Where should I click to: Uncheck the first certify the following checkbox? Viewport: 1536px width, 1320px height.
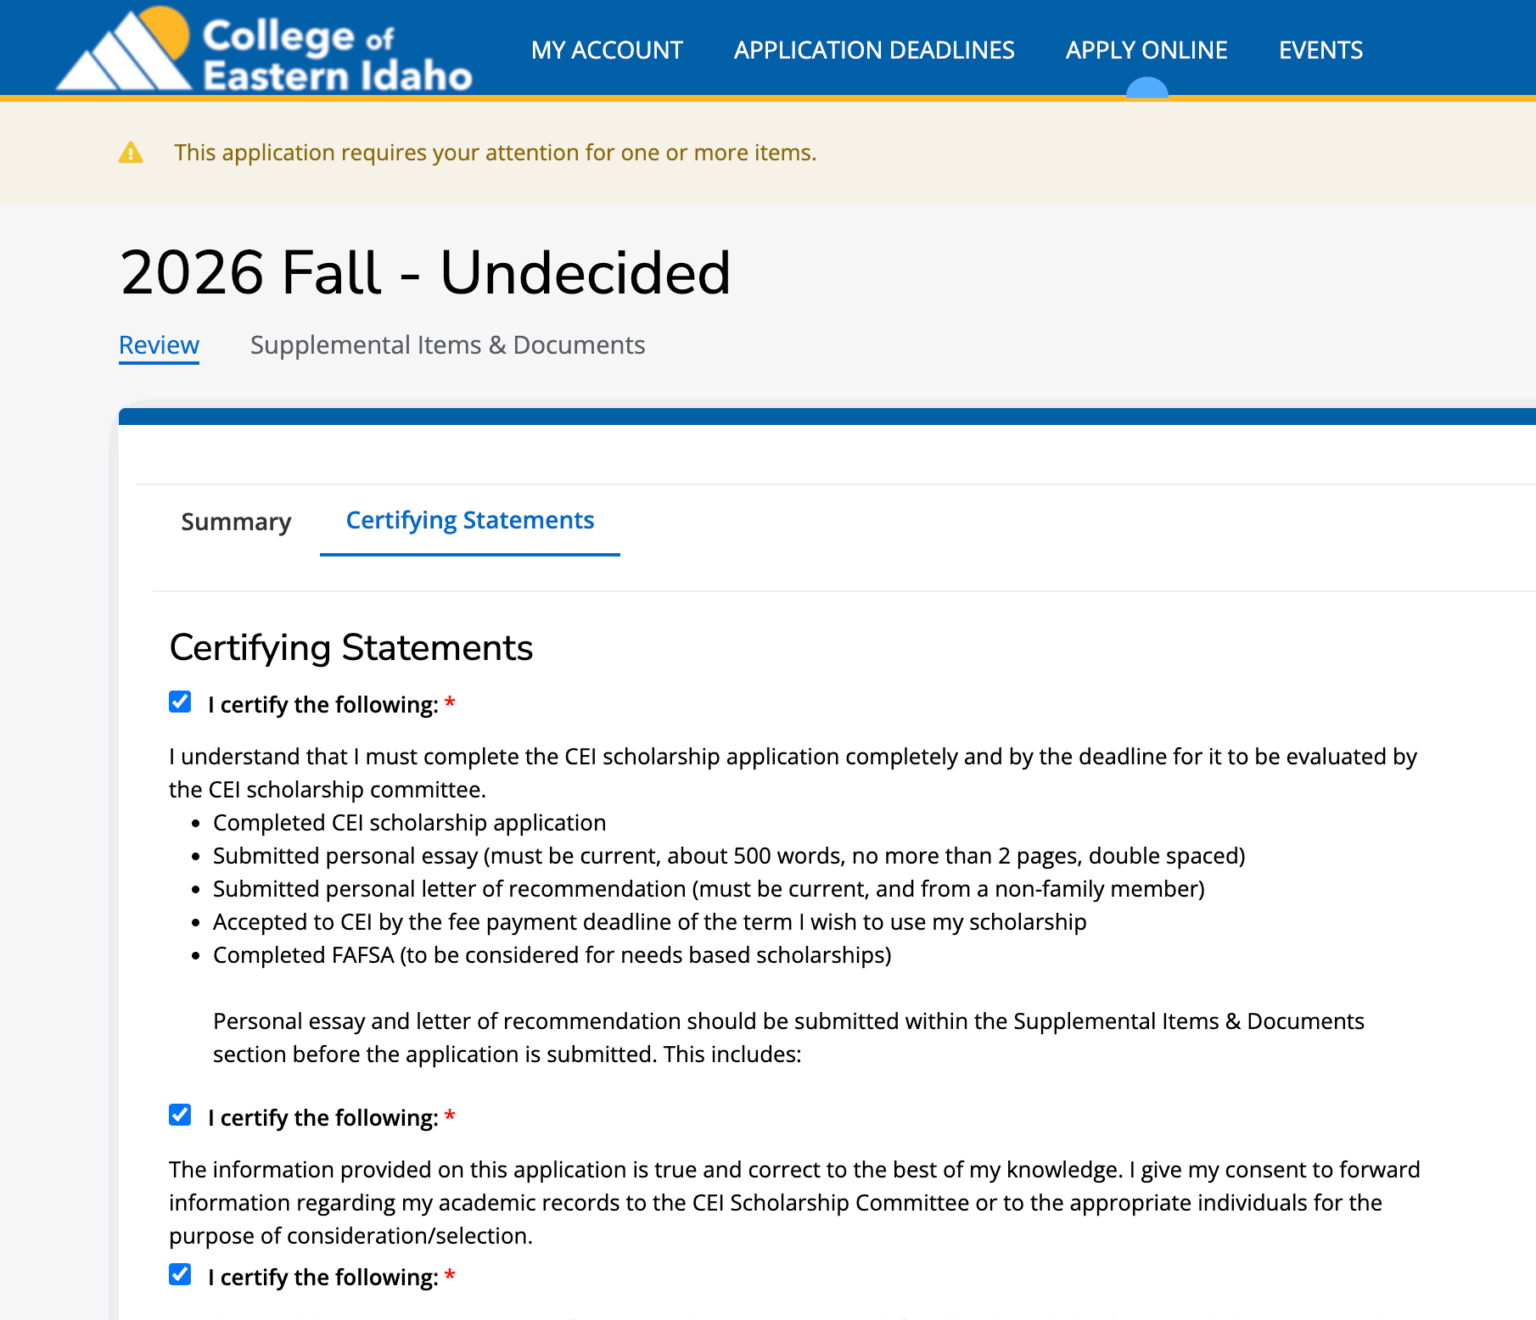pos(180,702)
